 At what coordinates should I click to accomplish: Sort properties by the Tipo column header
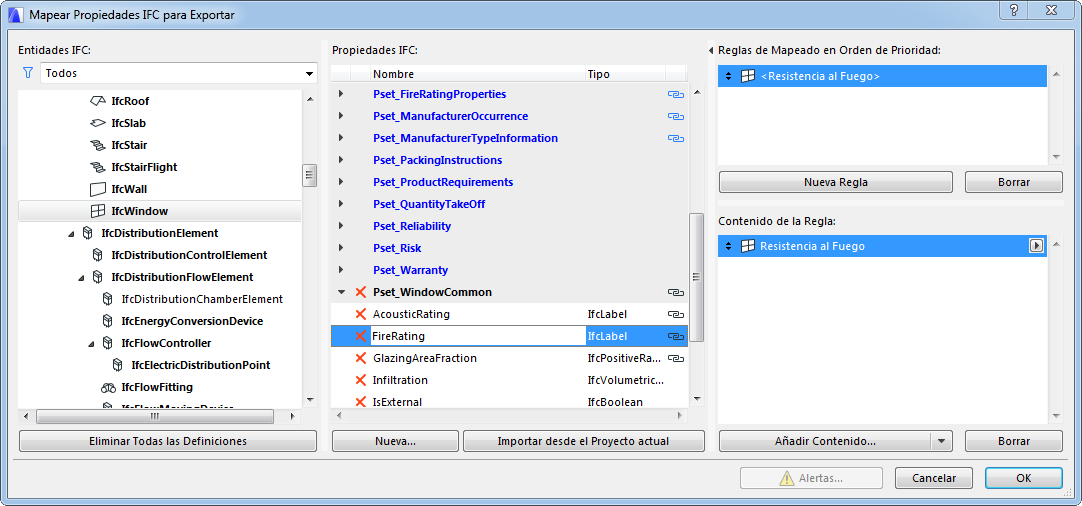point(625,74)
